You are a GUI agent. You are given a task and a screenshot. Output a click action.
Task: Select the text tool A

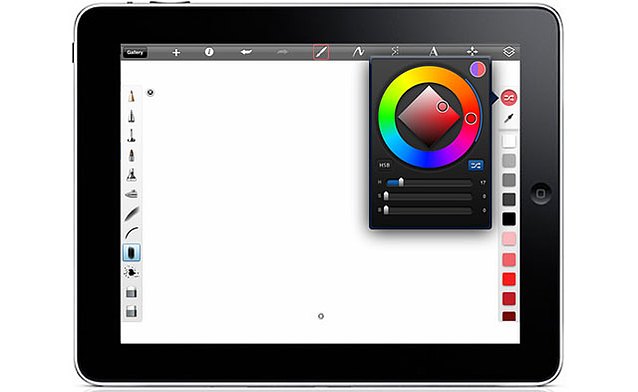tap(433, 52)
